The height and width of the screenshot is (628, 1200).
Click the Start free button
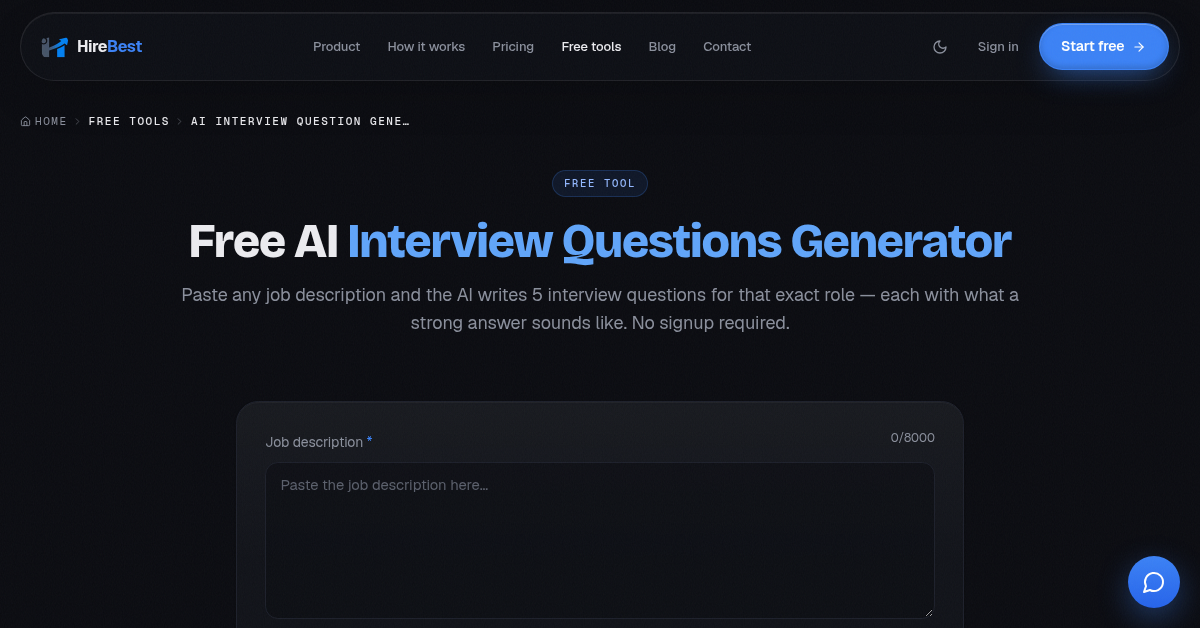coord(1103,46)
